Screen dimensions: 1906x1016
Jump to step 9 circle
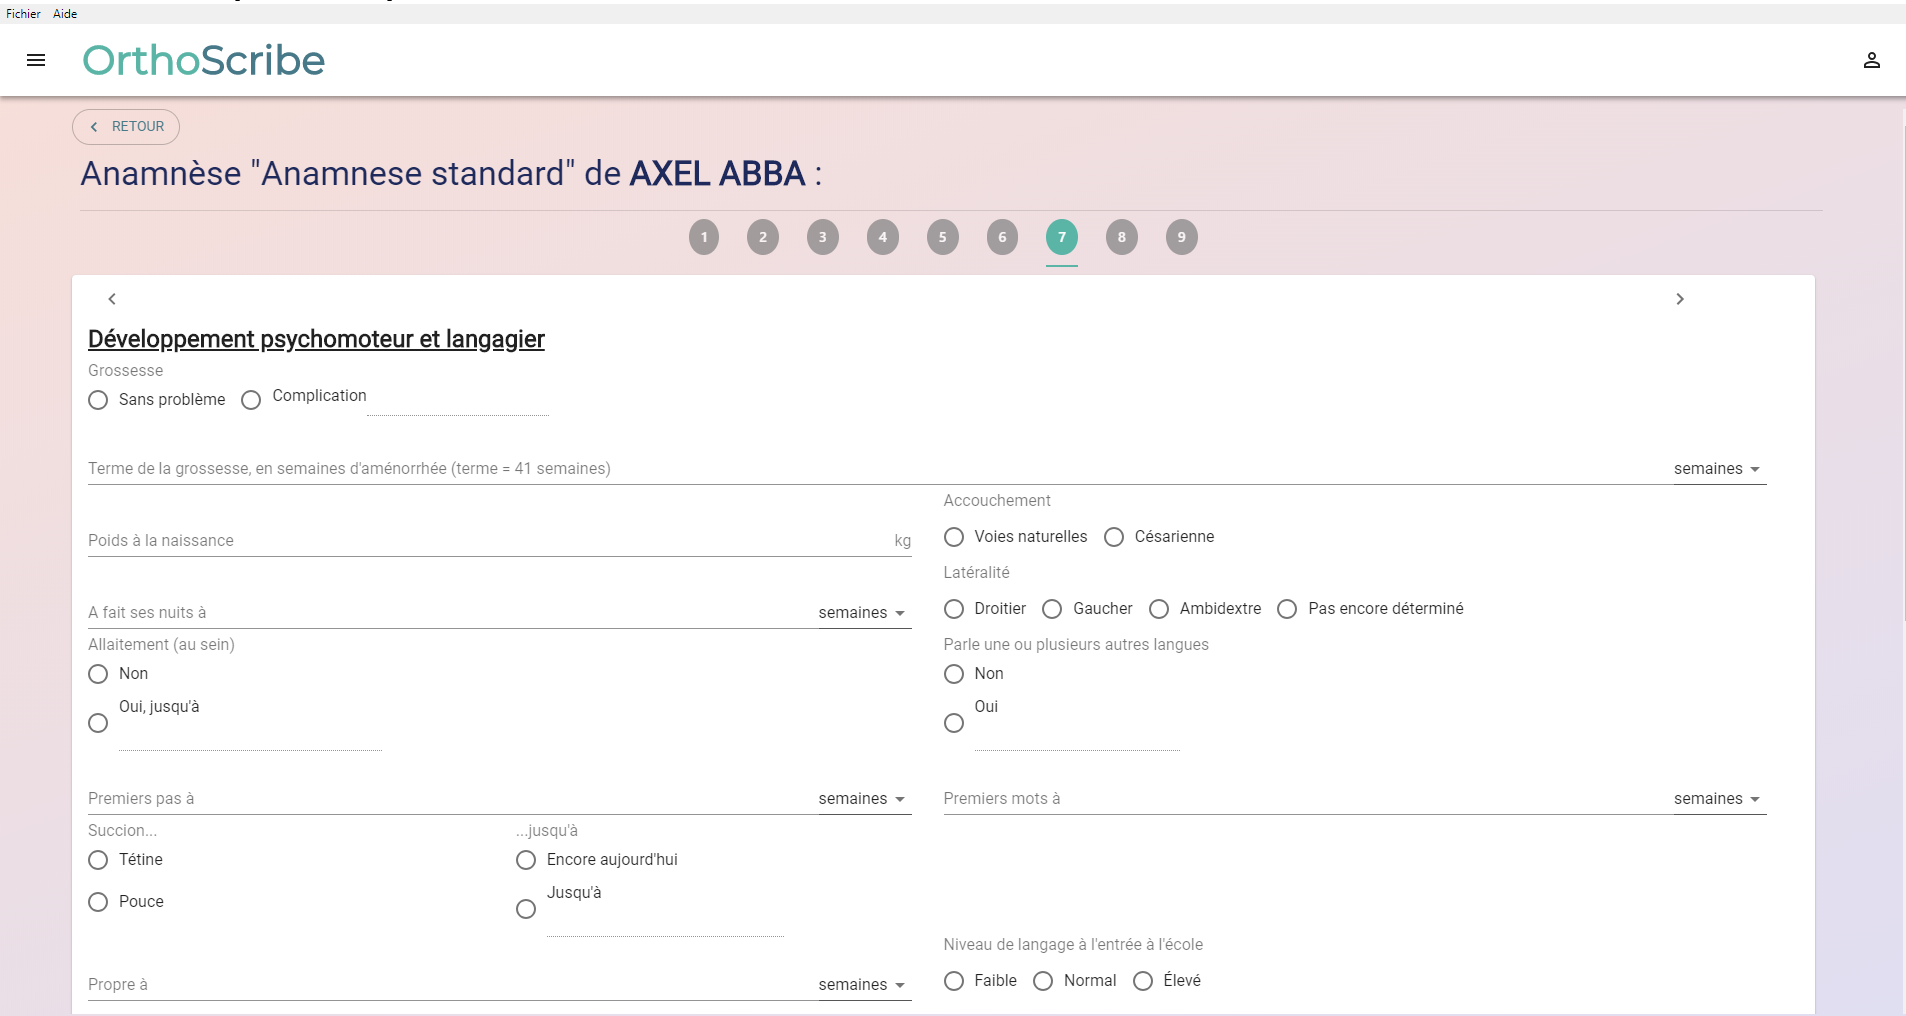click(1181, 237)
